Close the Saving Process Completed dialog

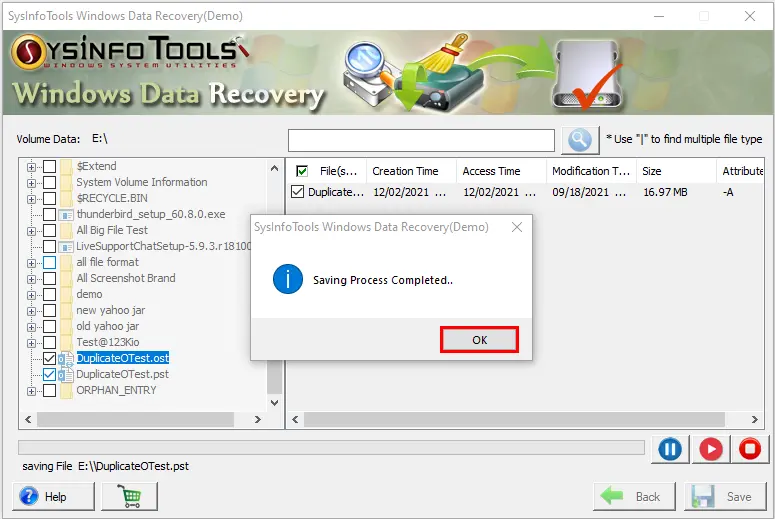(x=517, y=227)
